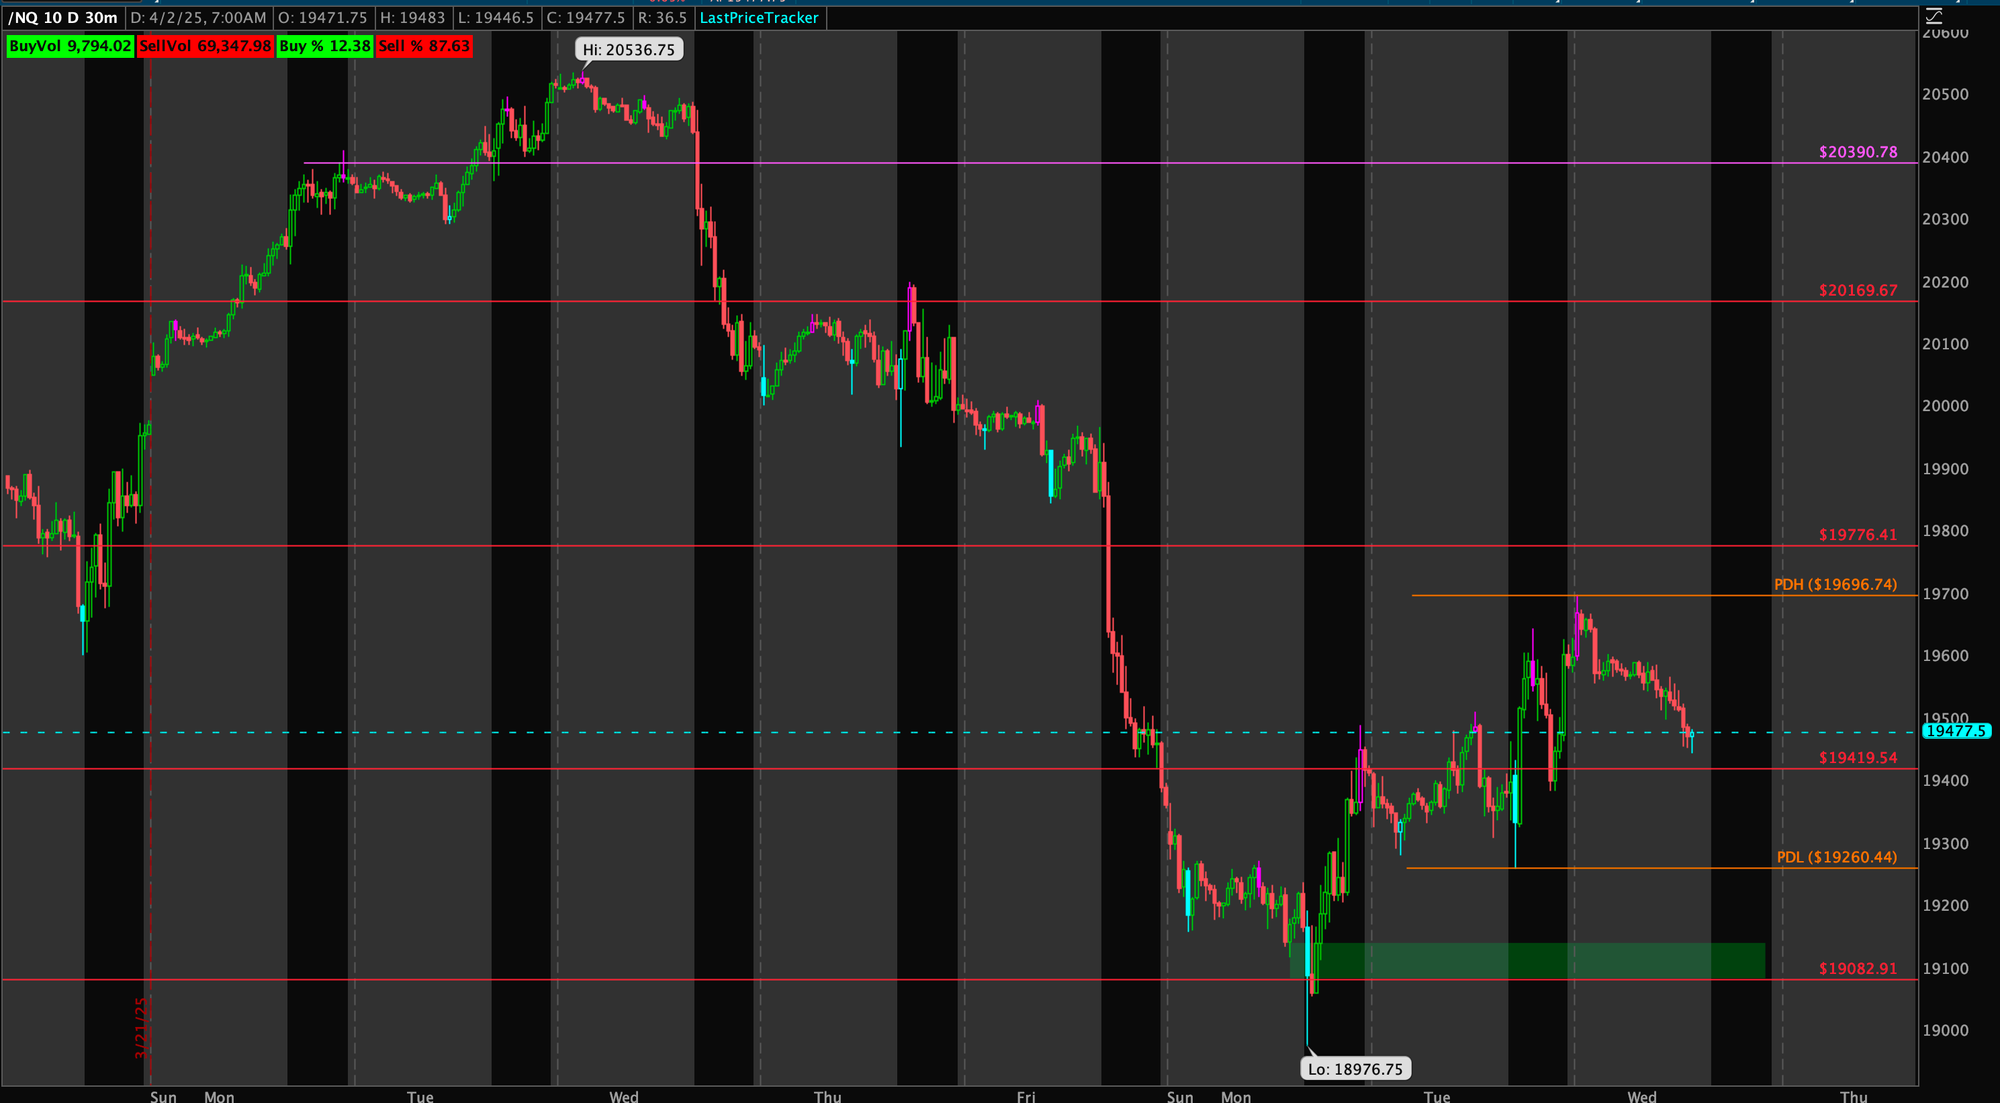Click the green shaded demand zone rectangle
Image resolution: width=2000 pixels, height=1103 pixels.
pos(1530,960)
